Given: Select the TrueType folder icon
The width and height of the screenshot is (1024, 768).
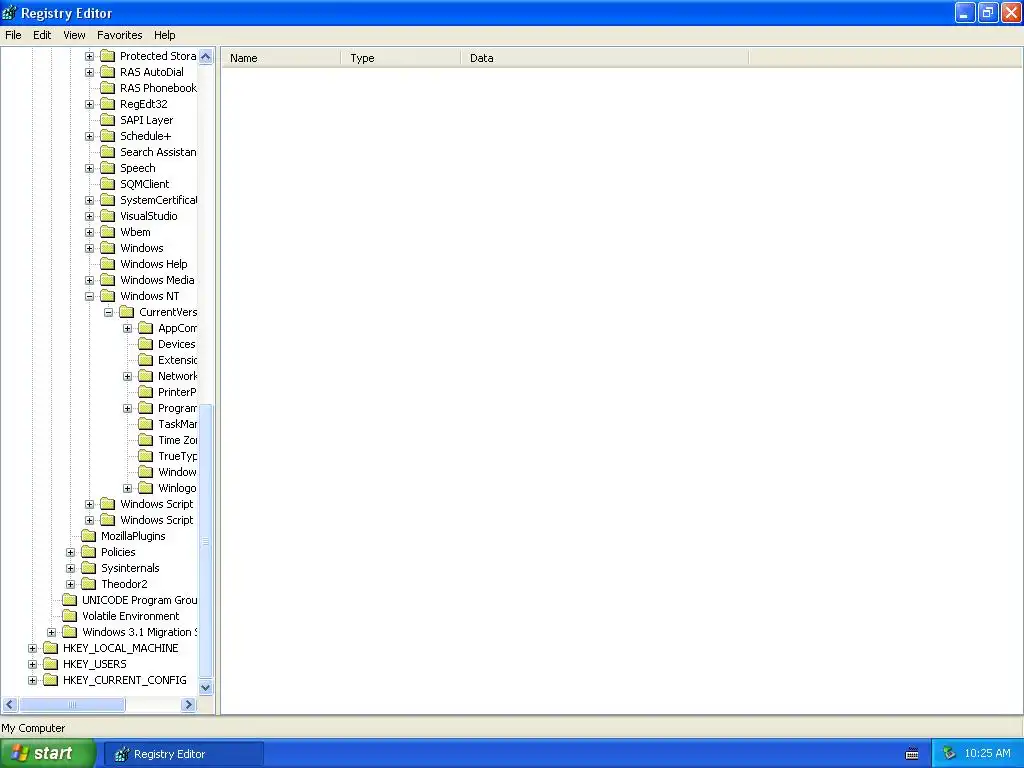Looking at the screenshot, I should click(146, 456).
